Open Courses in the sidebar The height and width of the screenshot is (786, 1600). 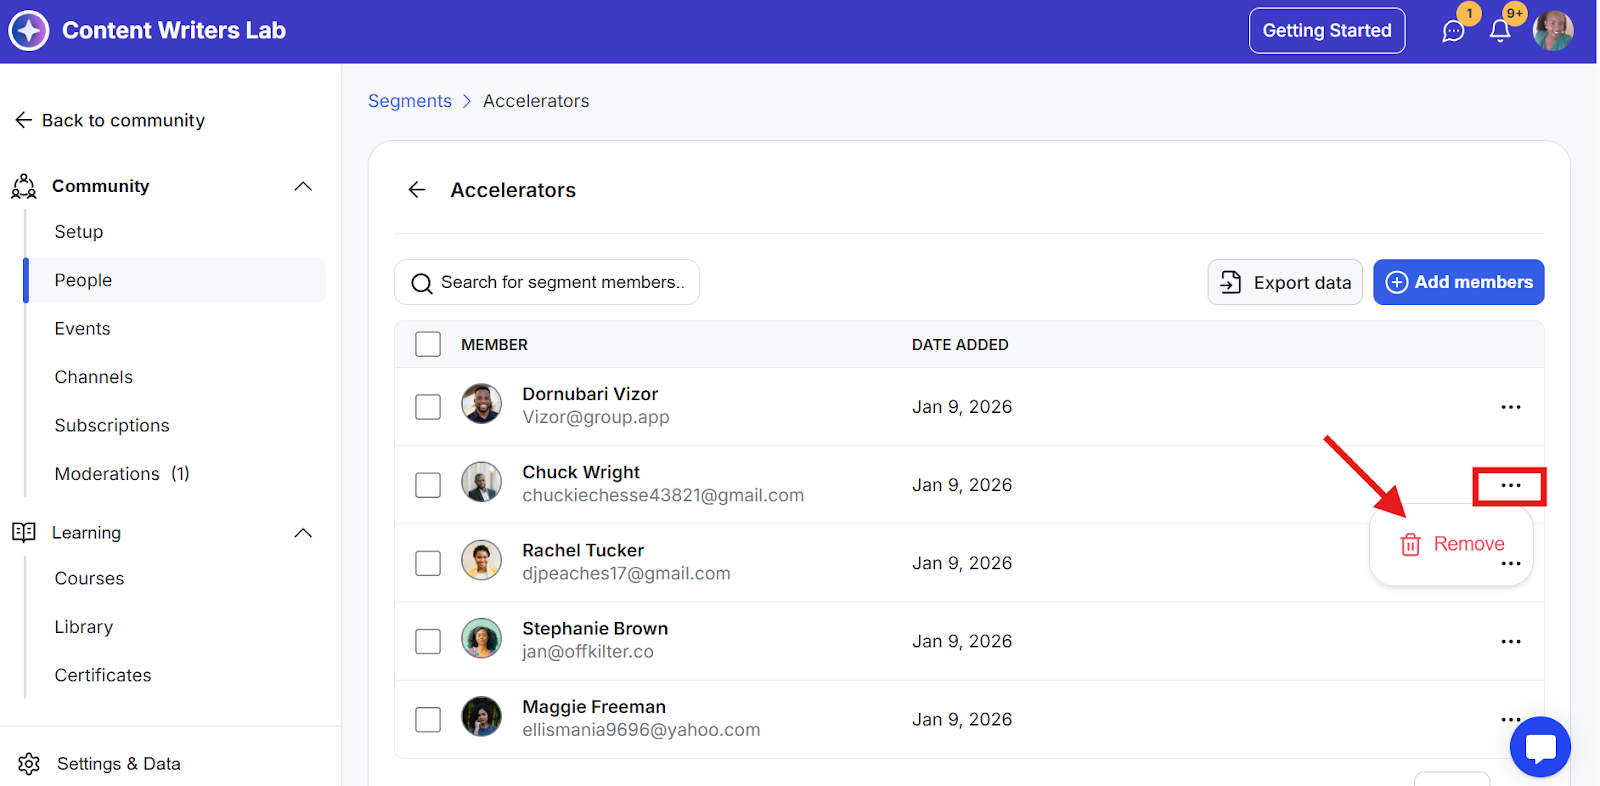[90, 579]
